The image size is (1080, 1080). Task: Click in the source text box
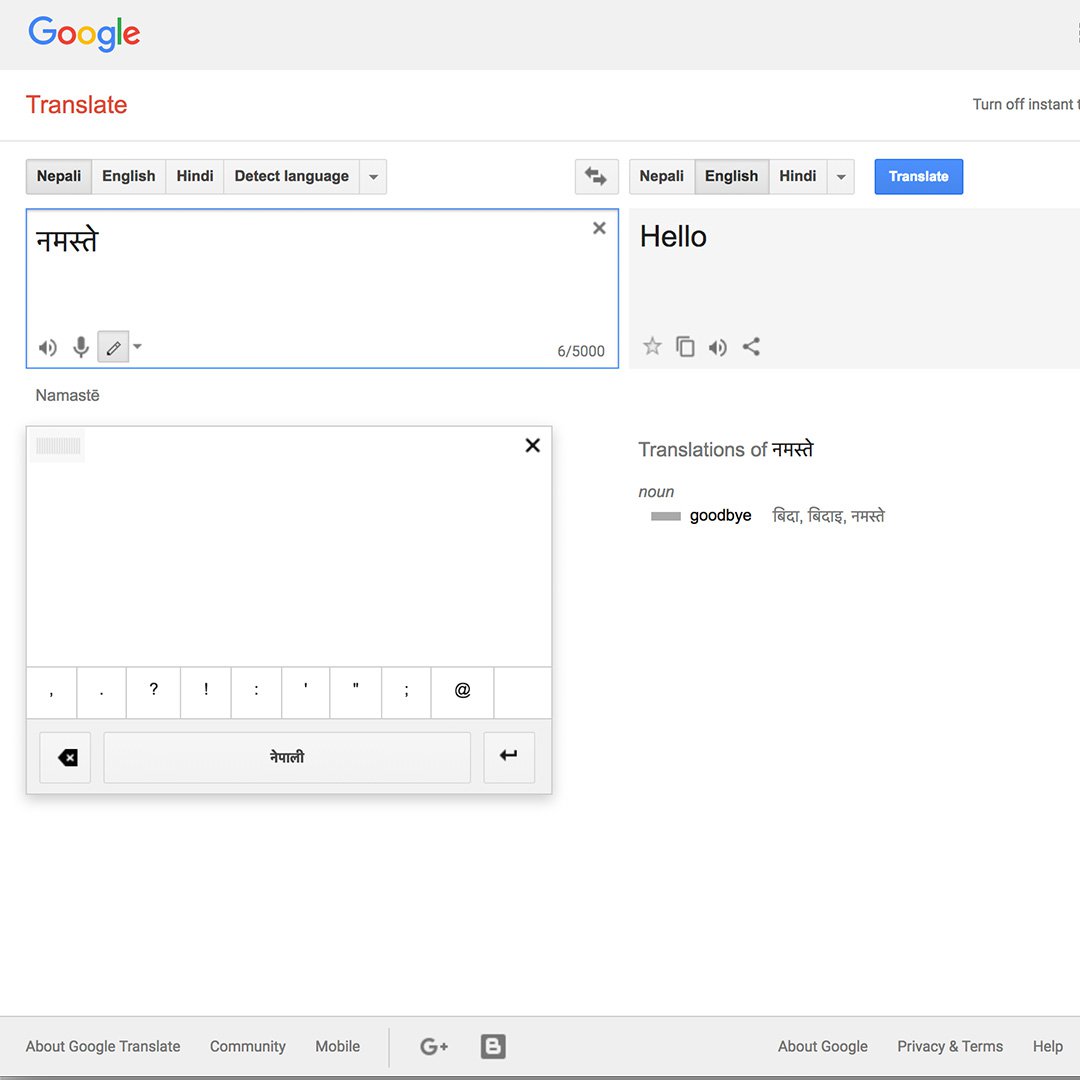(322, 289)
